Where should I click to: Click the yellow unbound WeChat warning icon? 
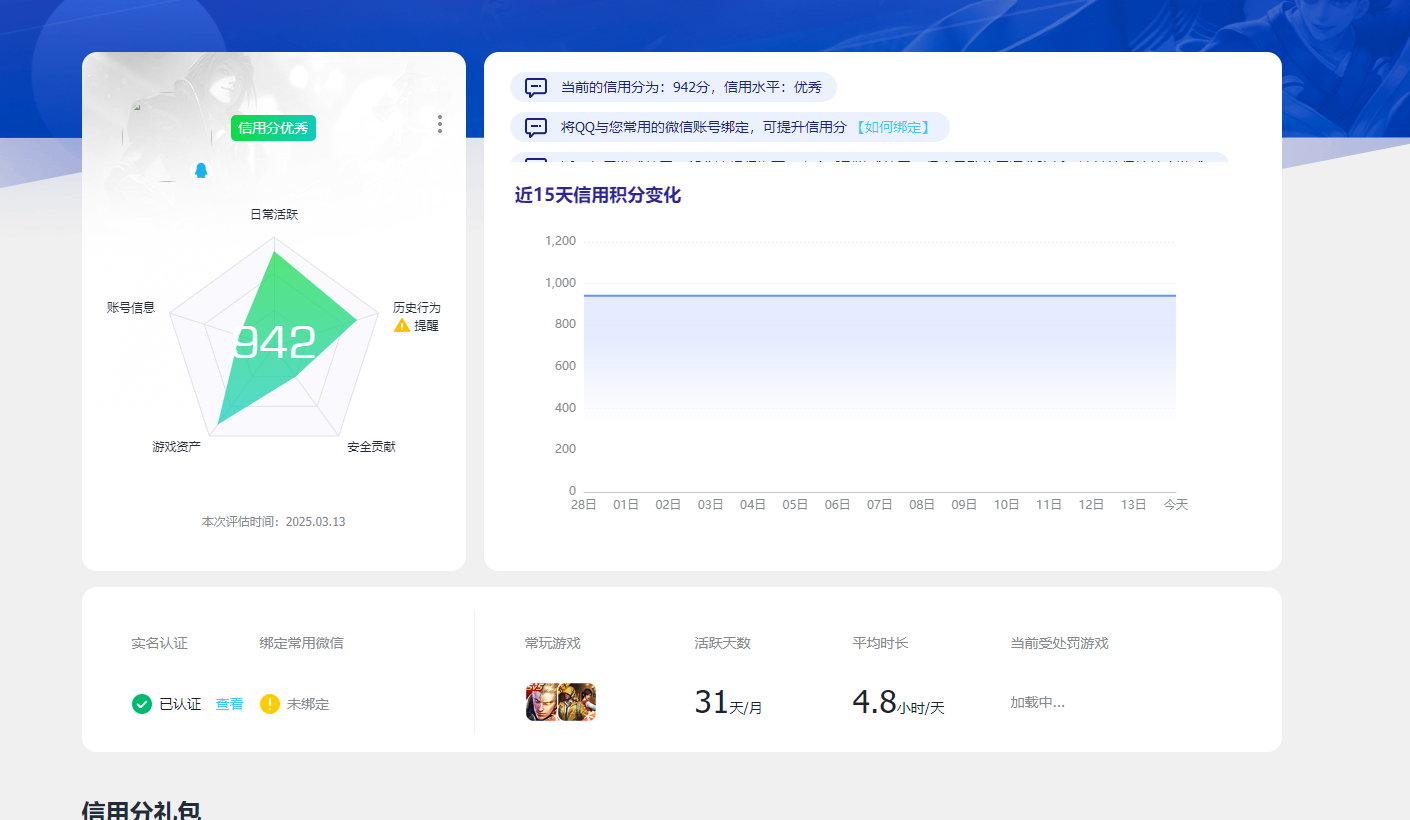pyautogui.click(x=270, y=704)
